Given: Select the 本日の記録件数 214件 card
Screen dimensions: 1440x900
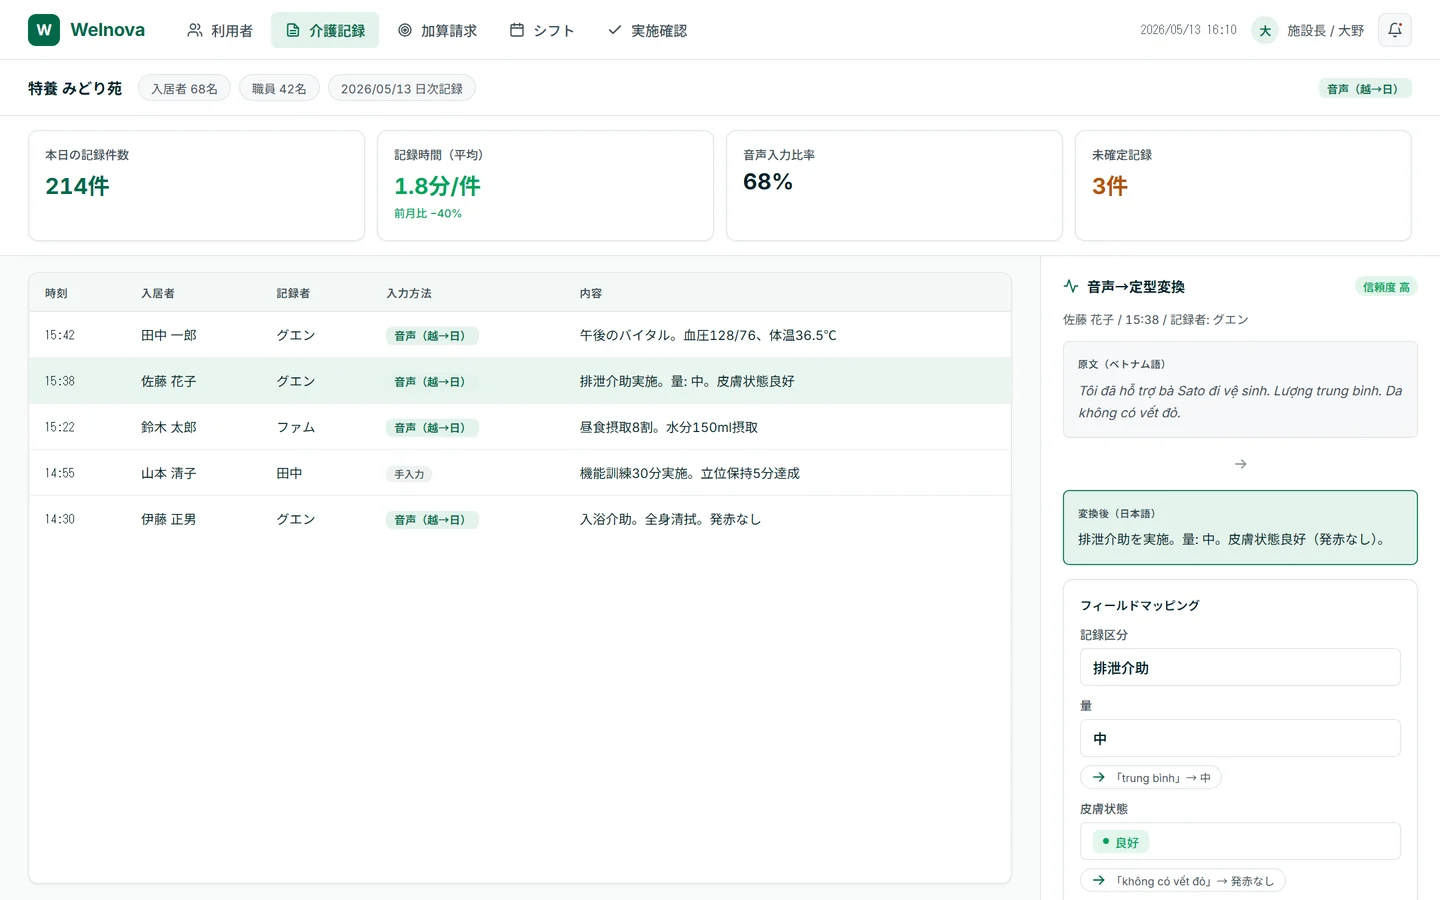Looking at the screenshot, I should (x=196, y=185).
